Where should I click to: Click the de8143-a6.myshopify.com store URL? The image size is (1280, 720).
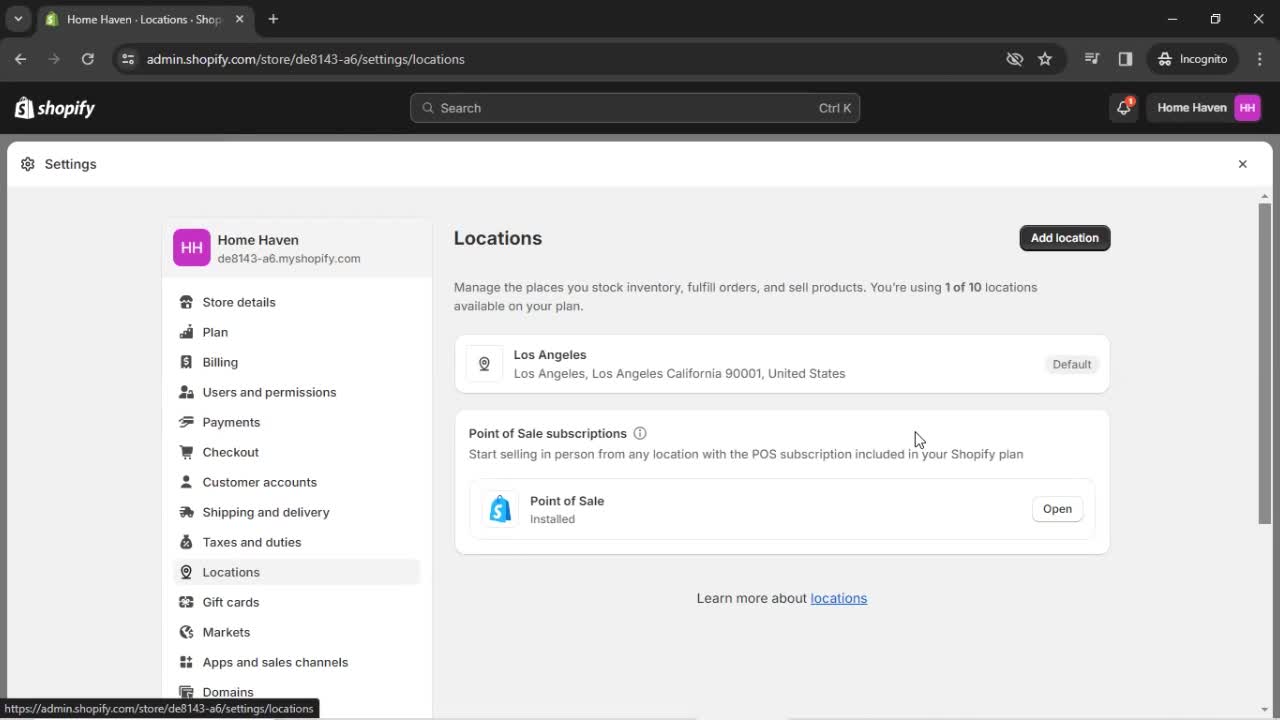[x=289, y=258]
